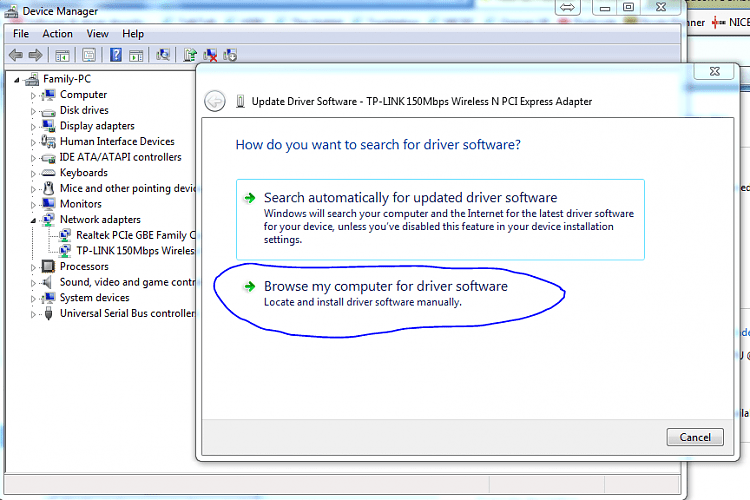Click the Monitors icon in tree
The image size is (750, 500).
tap(48, 204)
